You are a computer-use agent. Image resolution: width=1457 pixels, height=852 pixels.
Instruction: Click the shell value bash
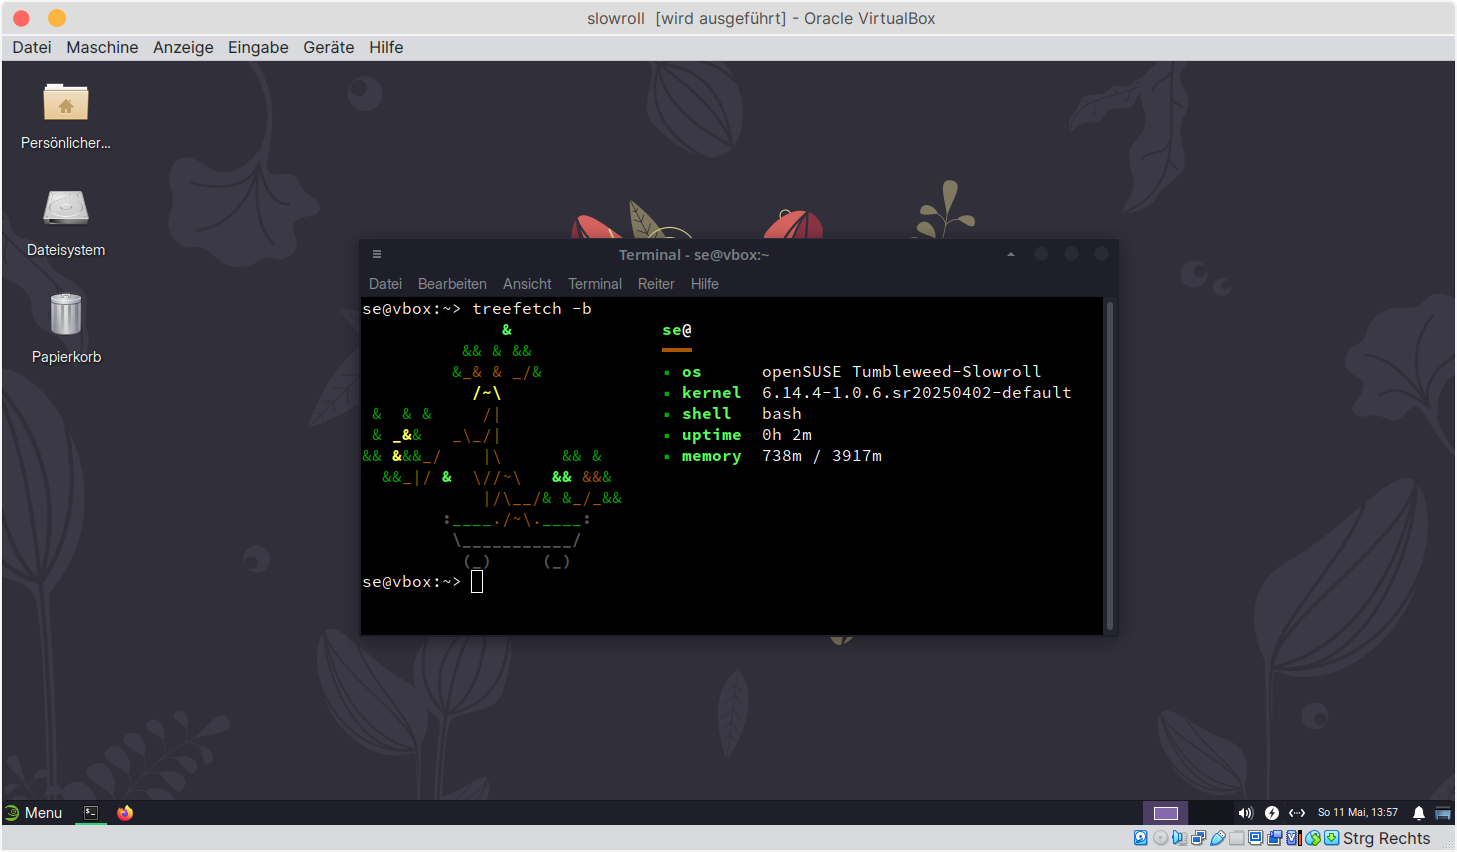[782, 414]
